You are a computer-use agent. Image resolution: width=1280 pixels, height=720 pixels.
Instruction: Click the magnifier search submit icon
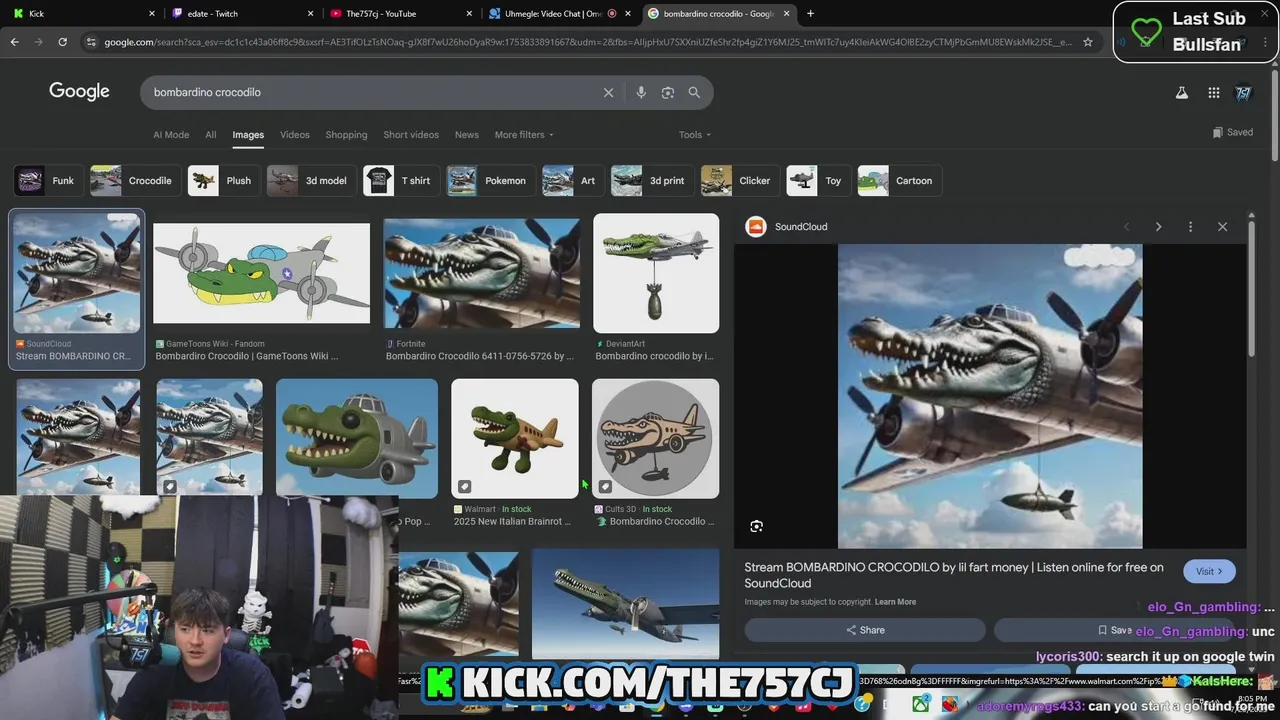[694, 92]
